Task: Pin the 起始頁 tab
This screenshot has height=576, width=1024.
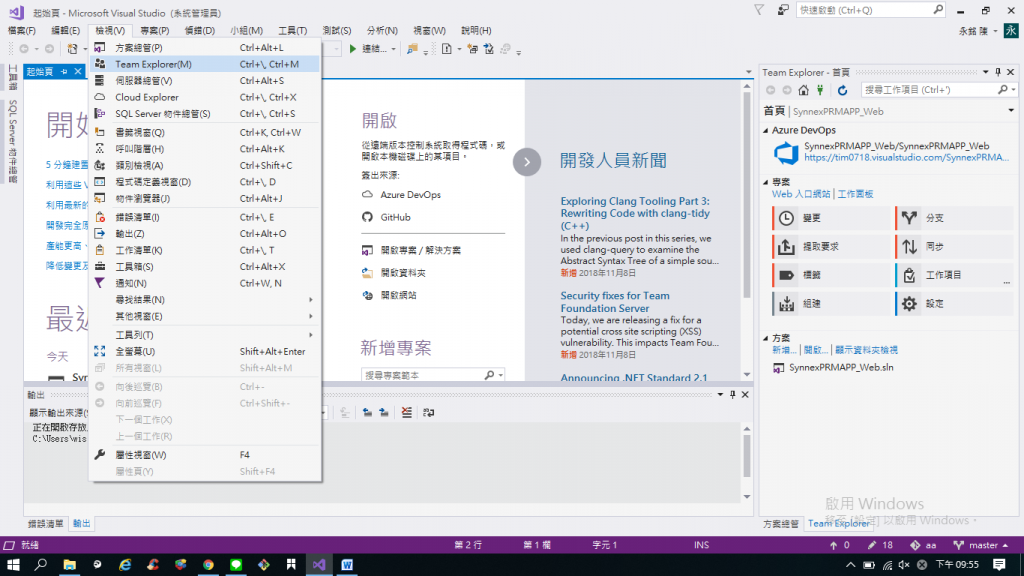Action: [64, 72]
